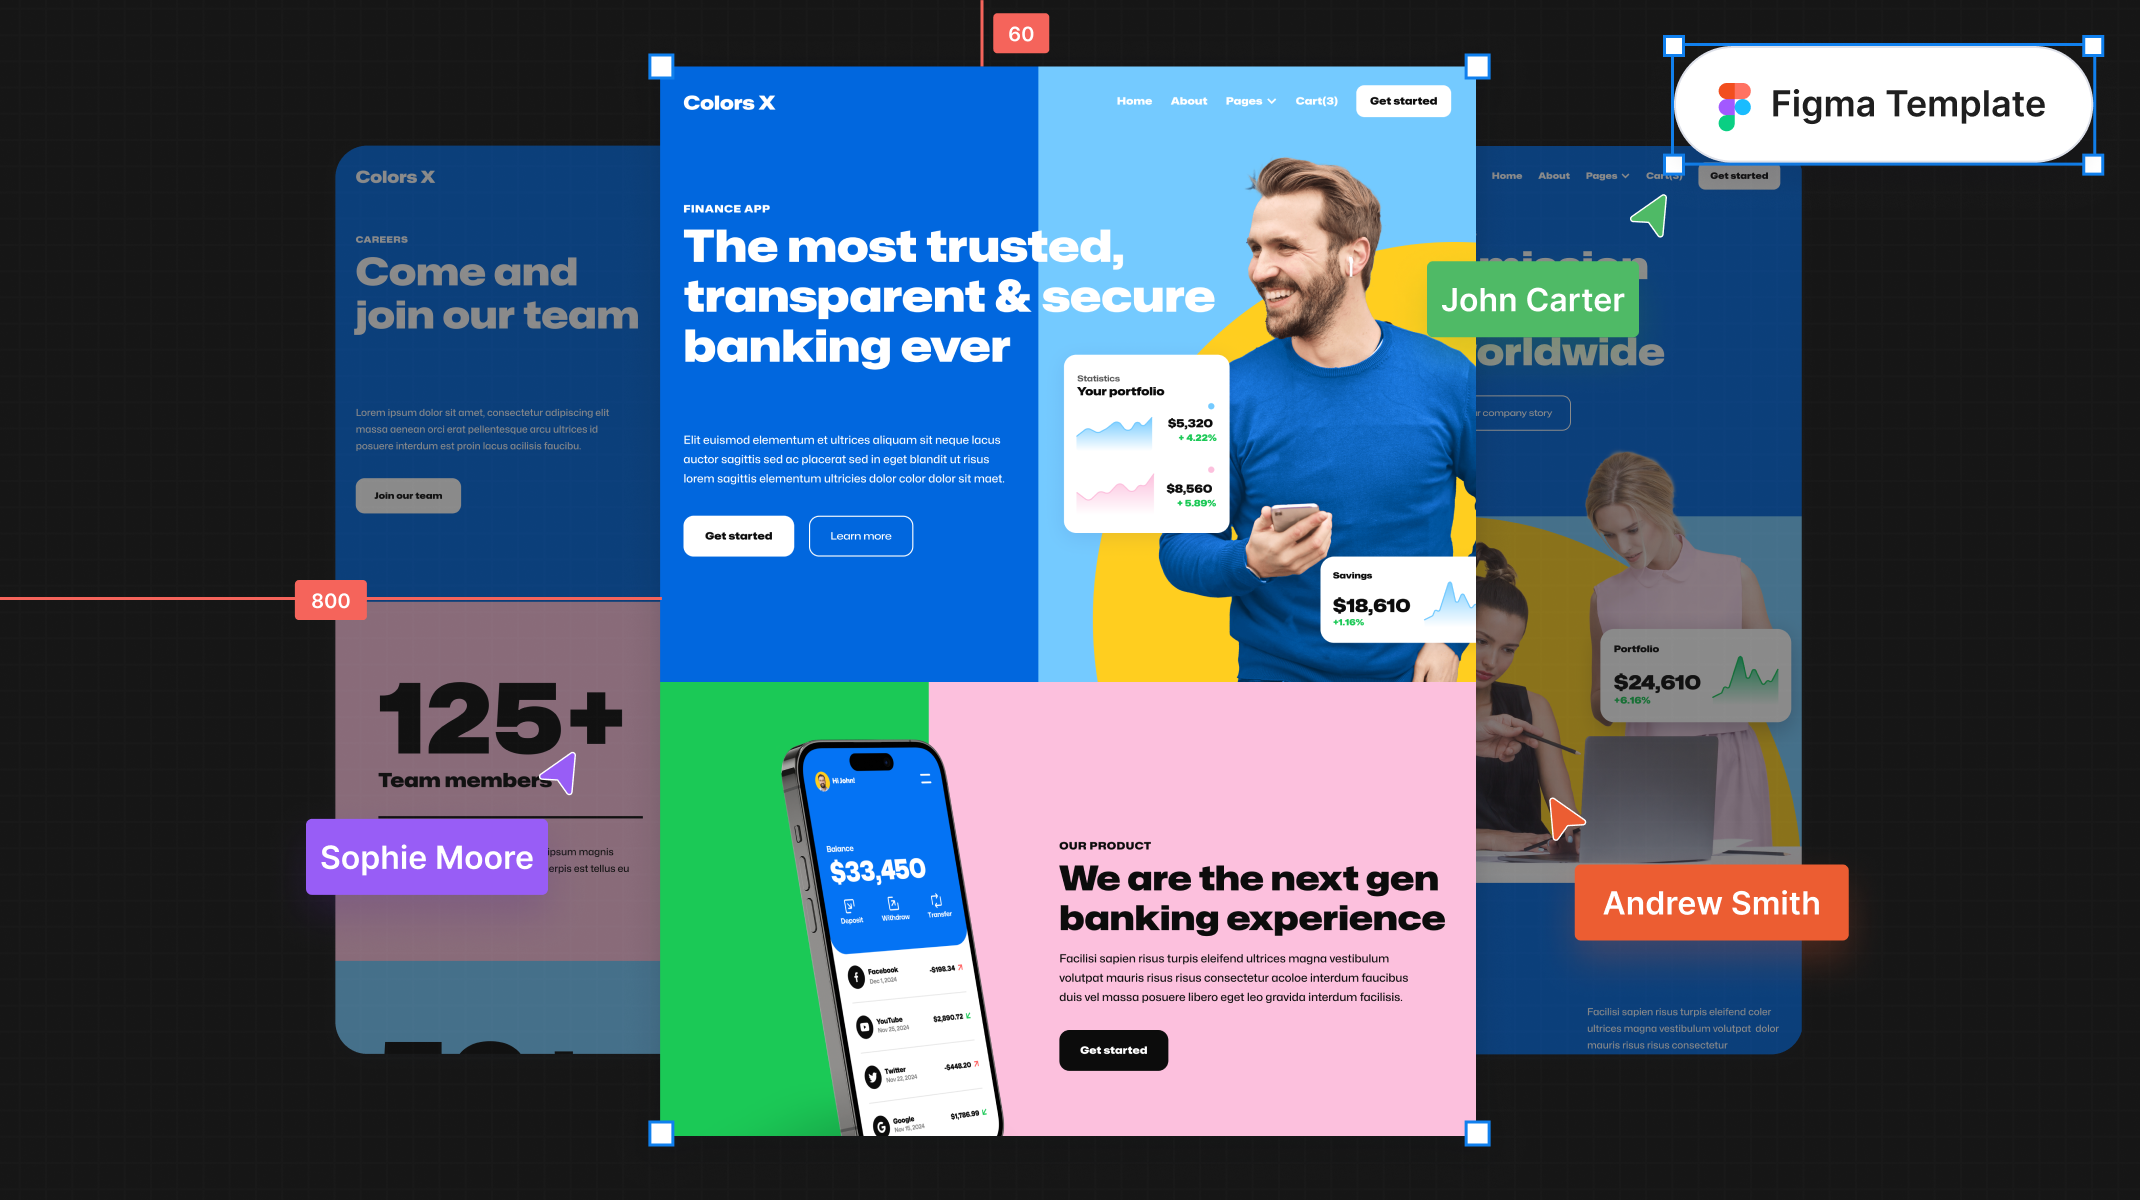Image resolution: width=2140 pixels, height=1201 pixels.
Task: Select About tab in top navigation bar
Action: [x=1188, y=101]
